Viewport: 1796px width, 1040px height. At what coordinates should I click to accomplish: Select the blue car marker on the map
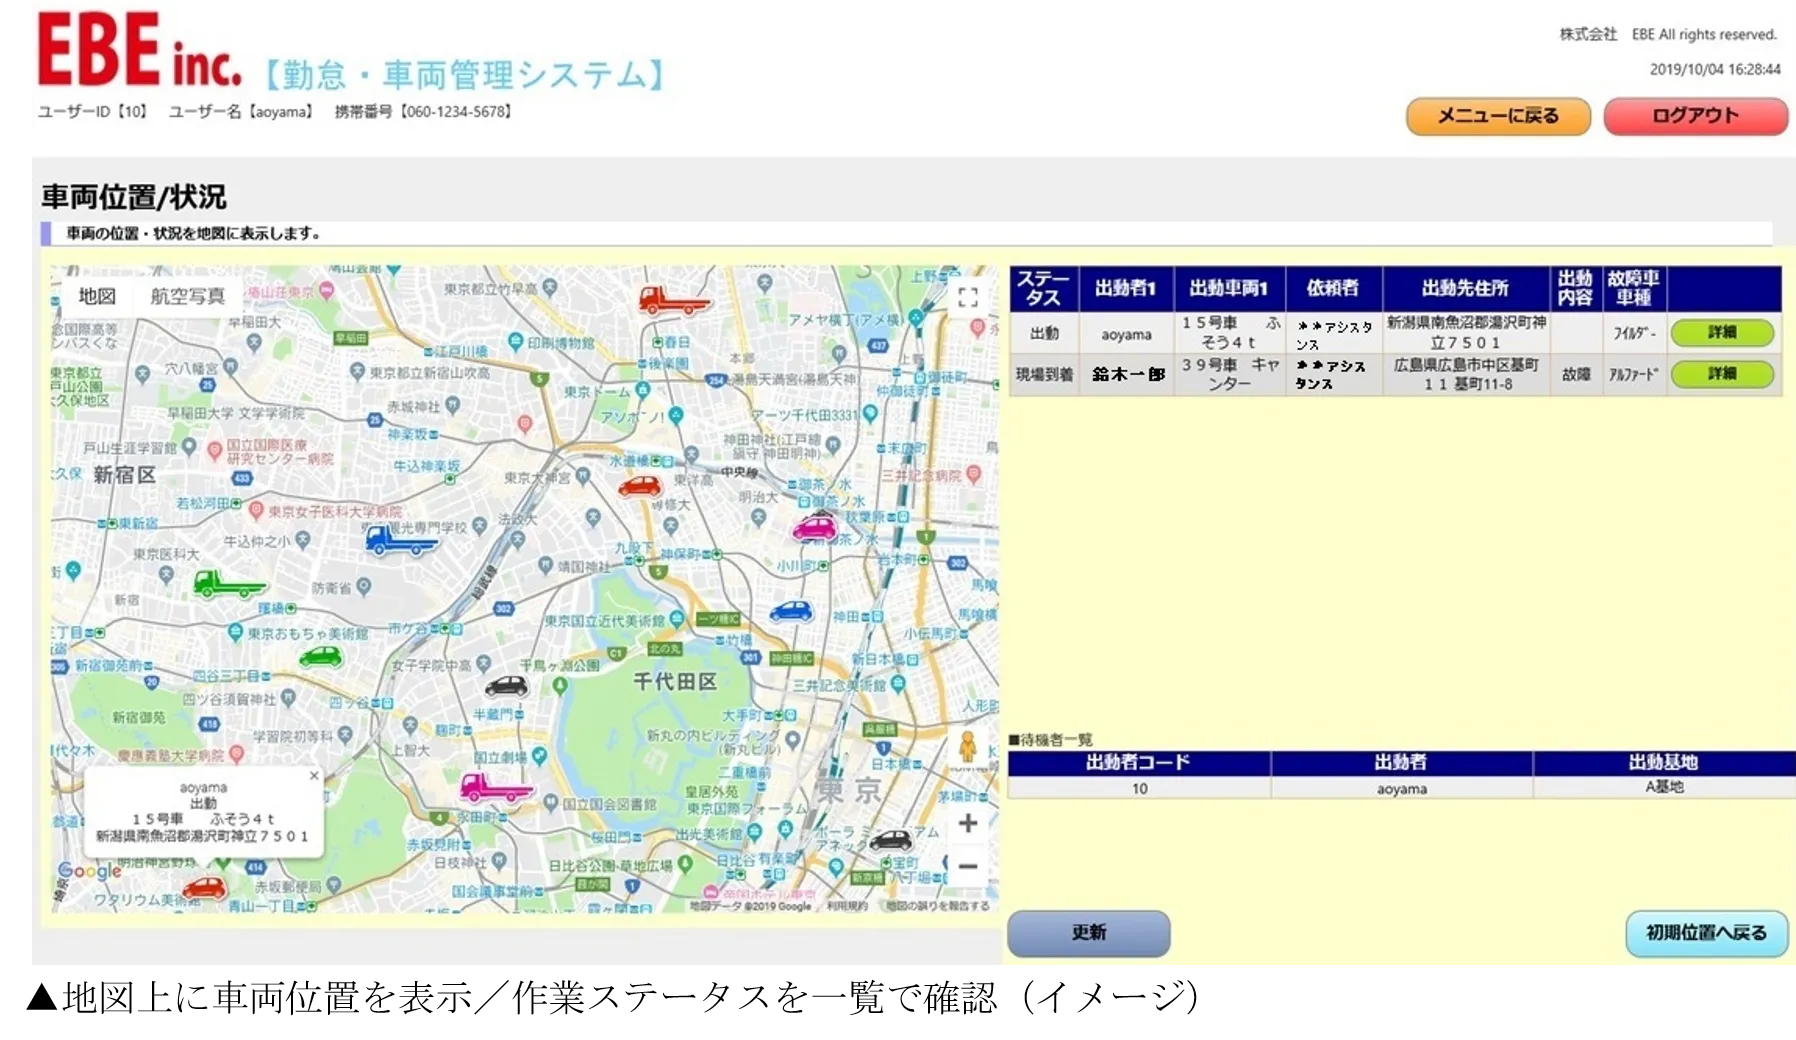point(791,612)
